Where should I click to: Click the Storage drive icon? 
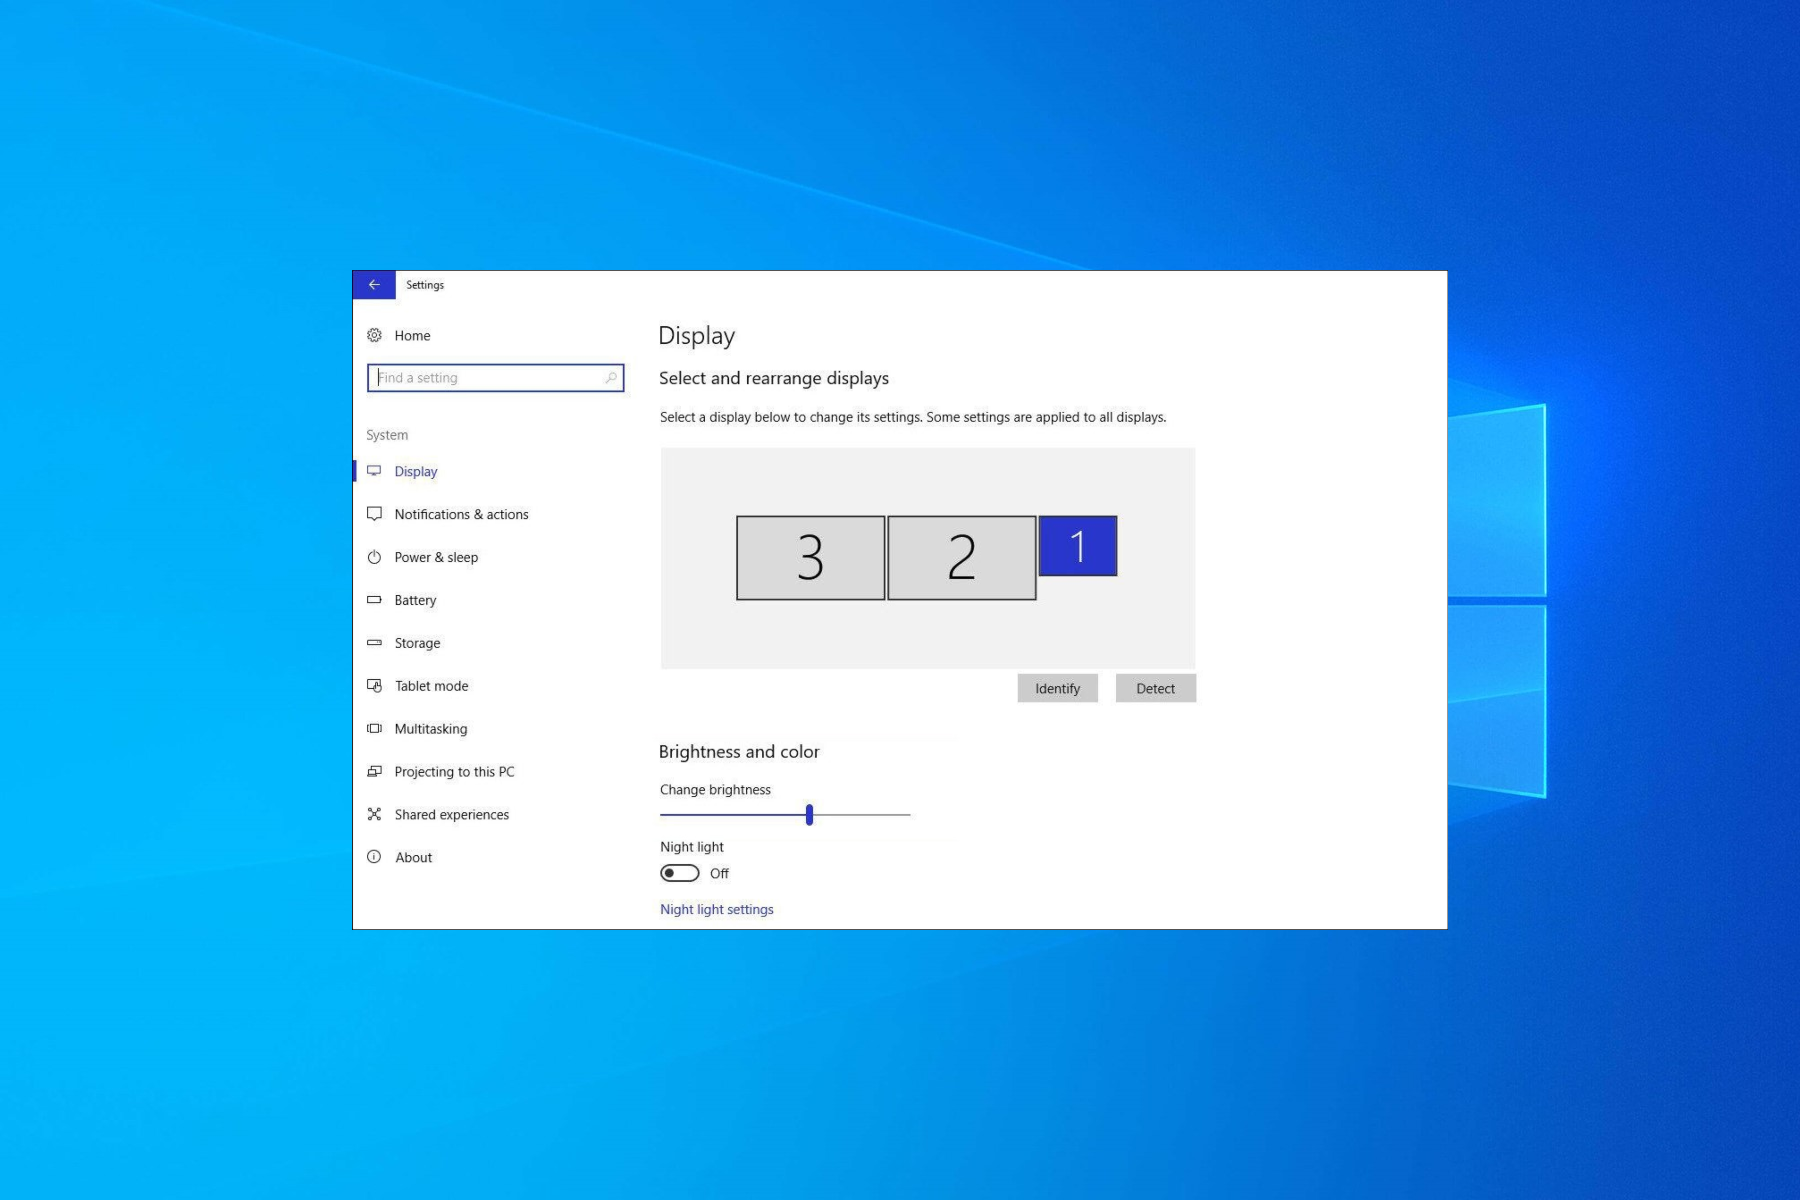point(374,643)
